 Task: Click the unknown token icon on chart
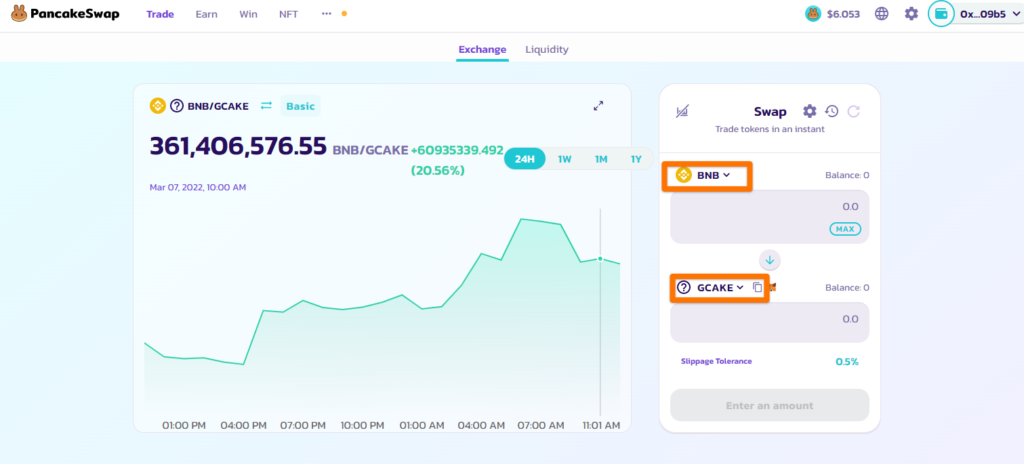click(x=176, y=106)
